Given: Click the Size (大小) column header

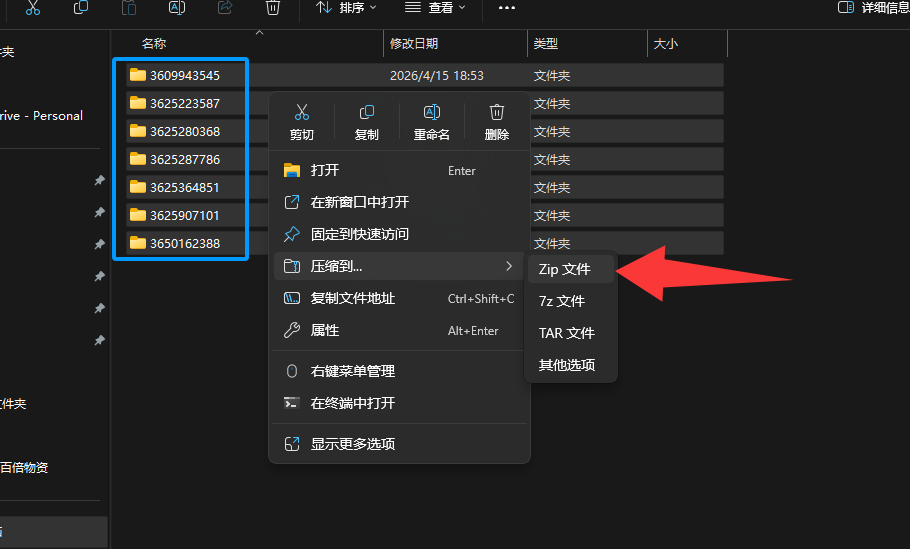Looking at the screenshot, I should click(666, 44).
